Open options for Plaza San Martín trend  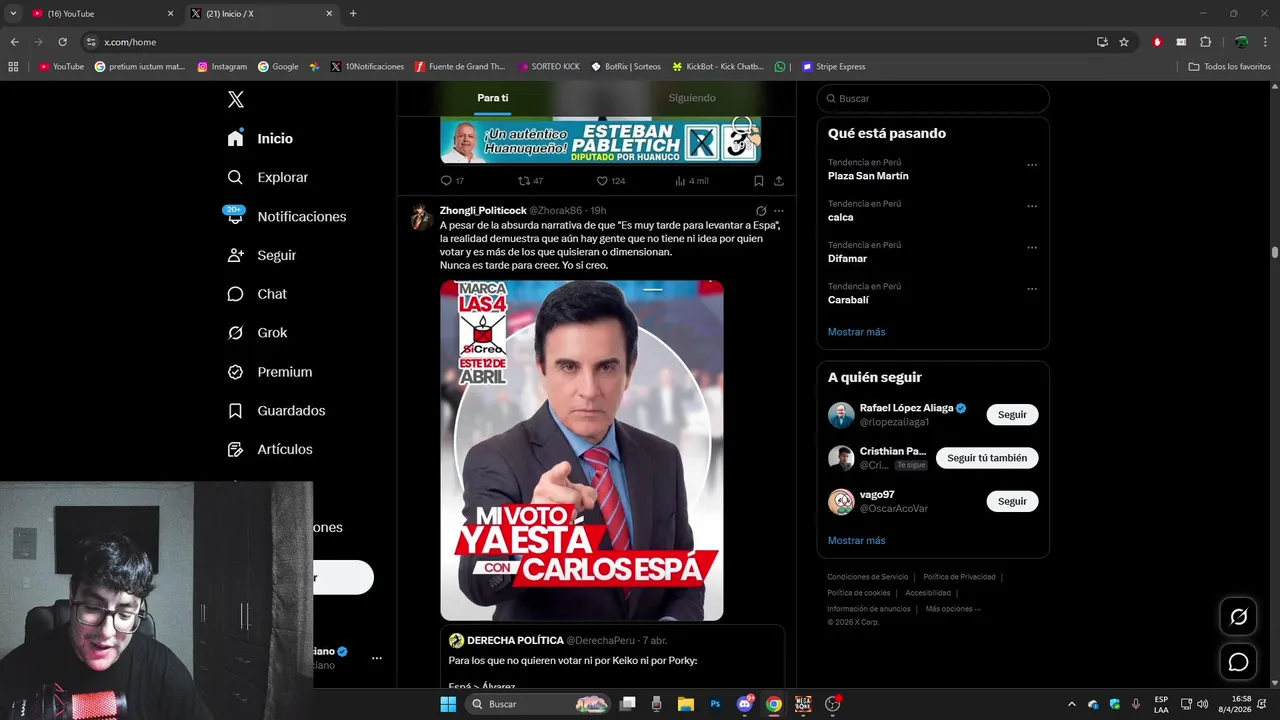tap(1032, 165)
